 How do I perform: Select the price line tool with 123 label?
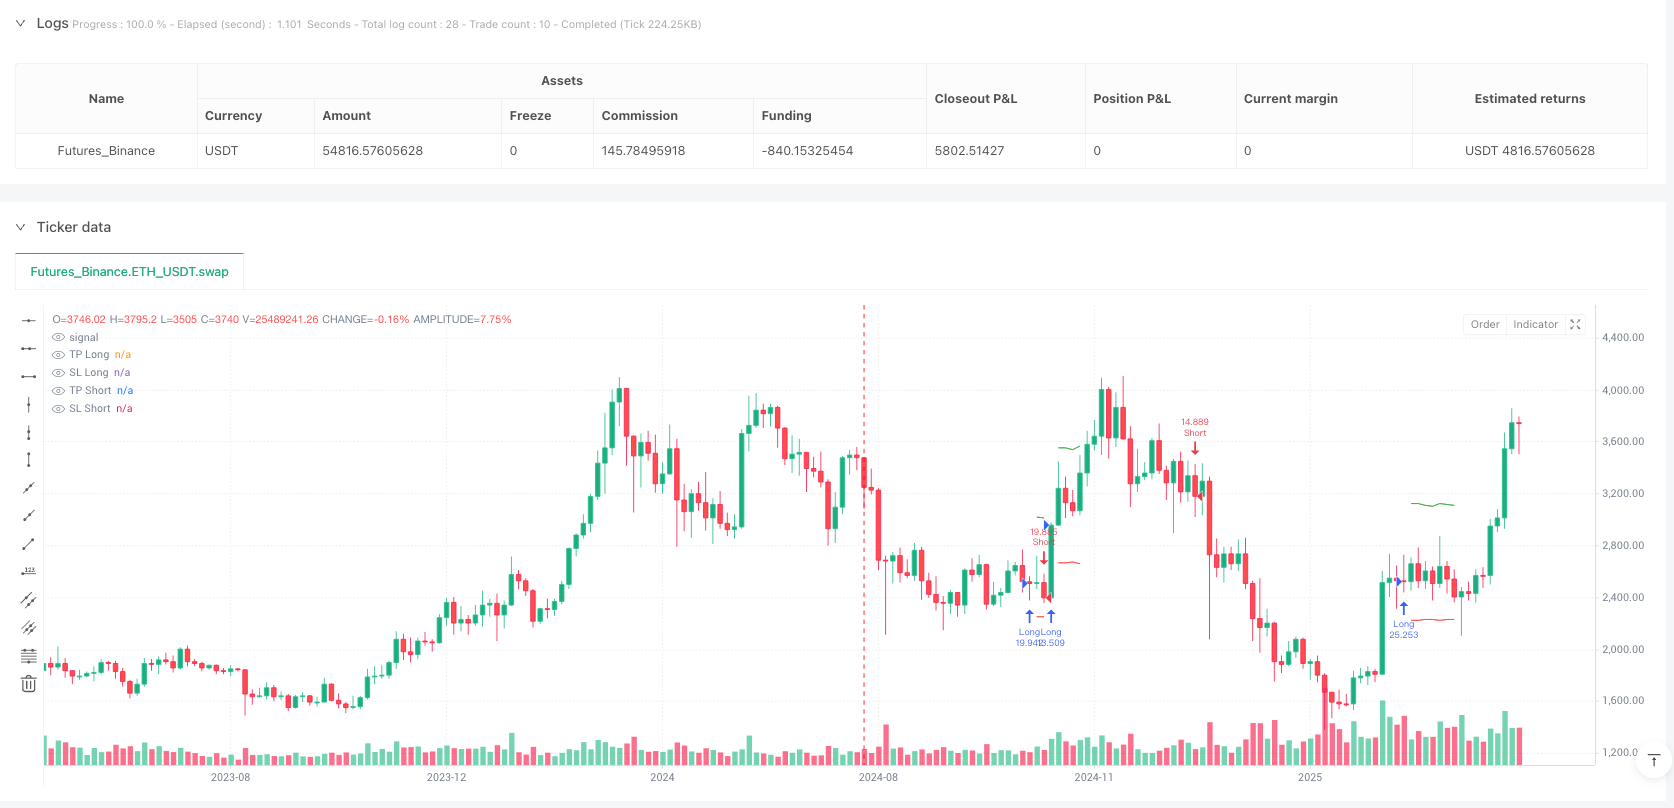(29, 572)
